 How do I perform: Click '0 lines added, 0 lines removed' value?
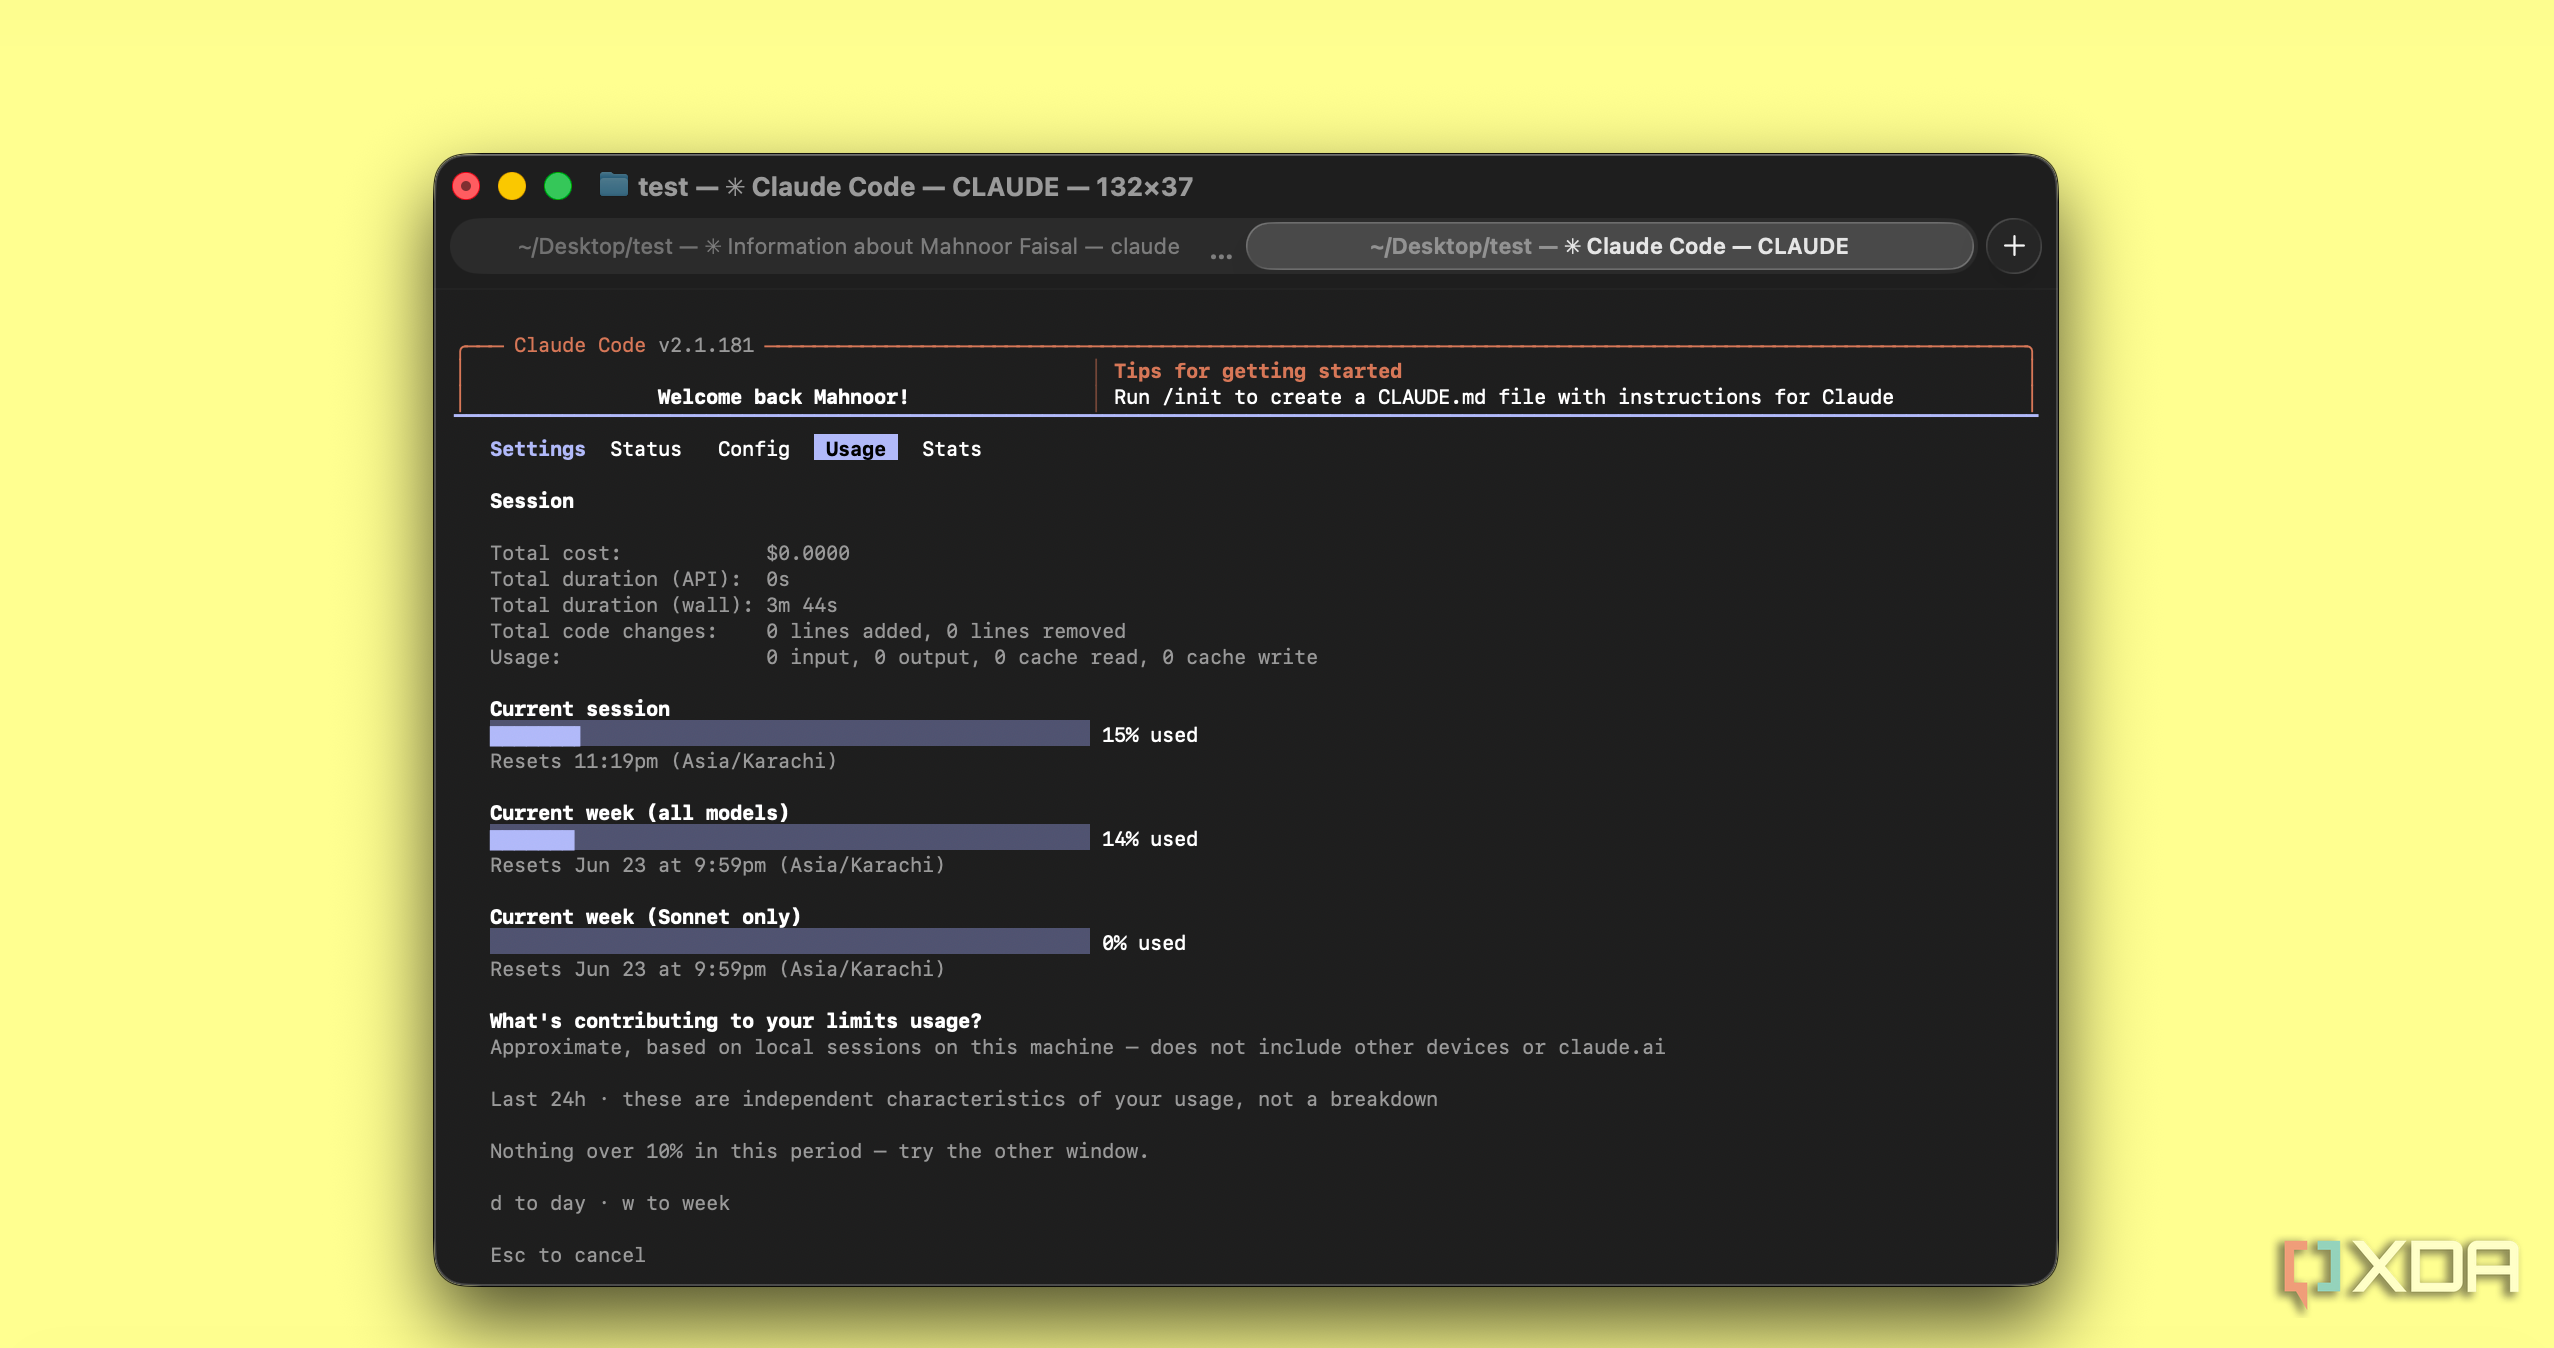pos(945,631)
